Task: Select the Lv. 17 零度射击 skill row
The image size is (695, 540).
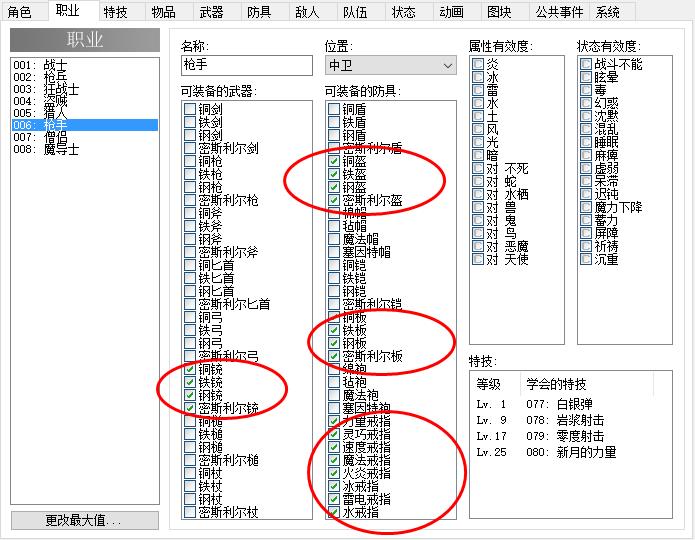Action: coord(571,436)
